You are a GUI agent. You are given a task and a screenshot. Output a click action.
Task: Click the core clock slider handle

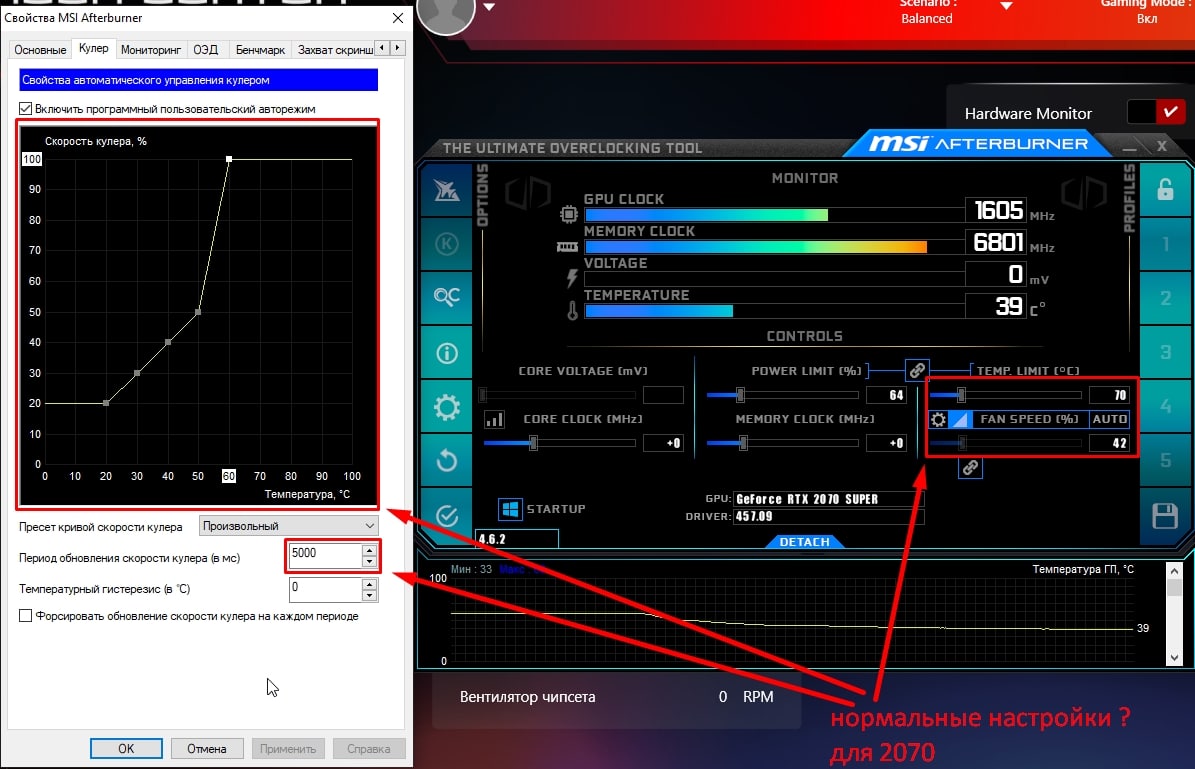533,443
